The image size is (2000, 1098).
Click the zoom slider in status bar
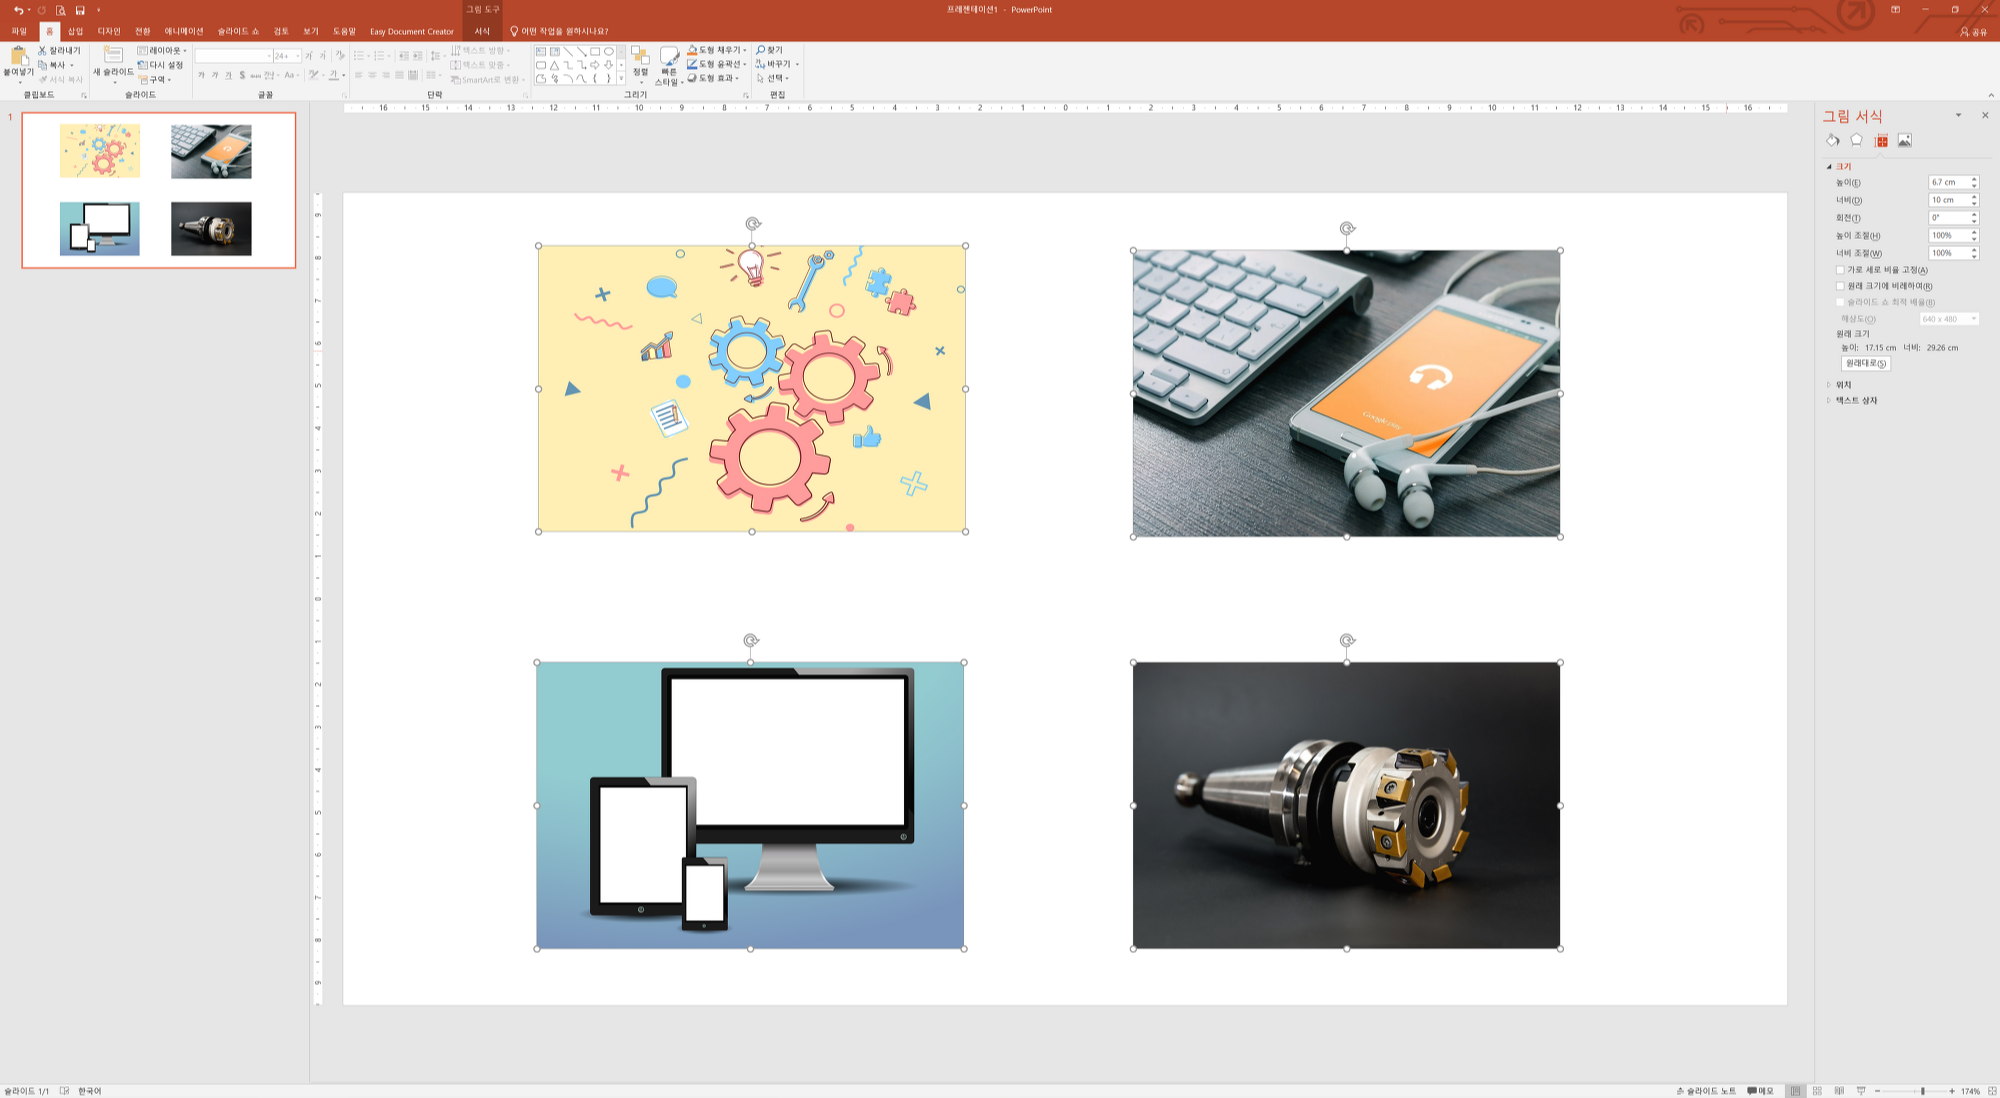click(1922, 1091)
